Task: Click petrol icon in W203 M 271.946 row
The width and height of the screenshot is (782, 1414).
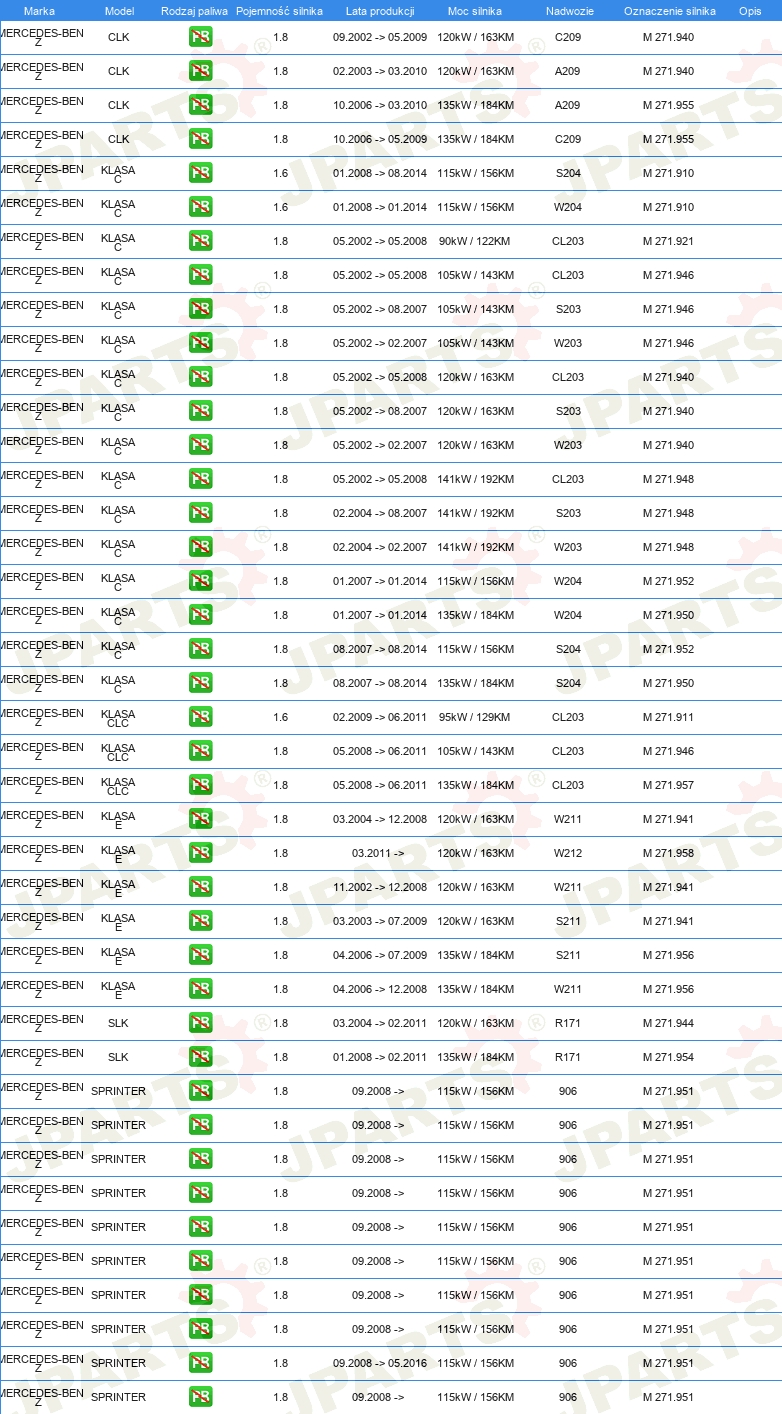Action: [x=201, y=344]
